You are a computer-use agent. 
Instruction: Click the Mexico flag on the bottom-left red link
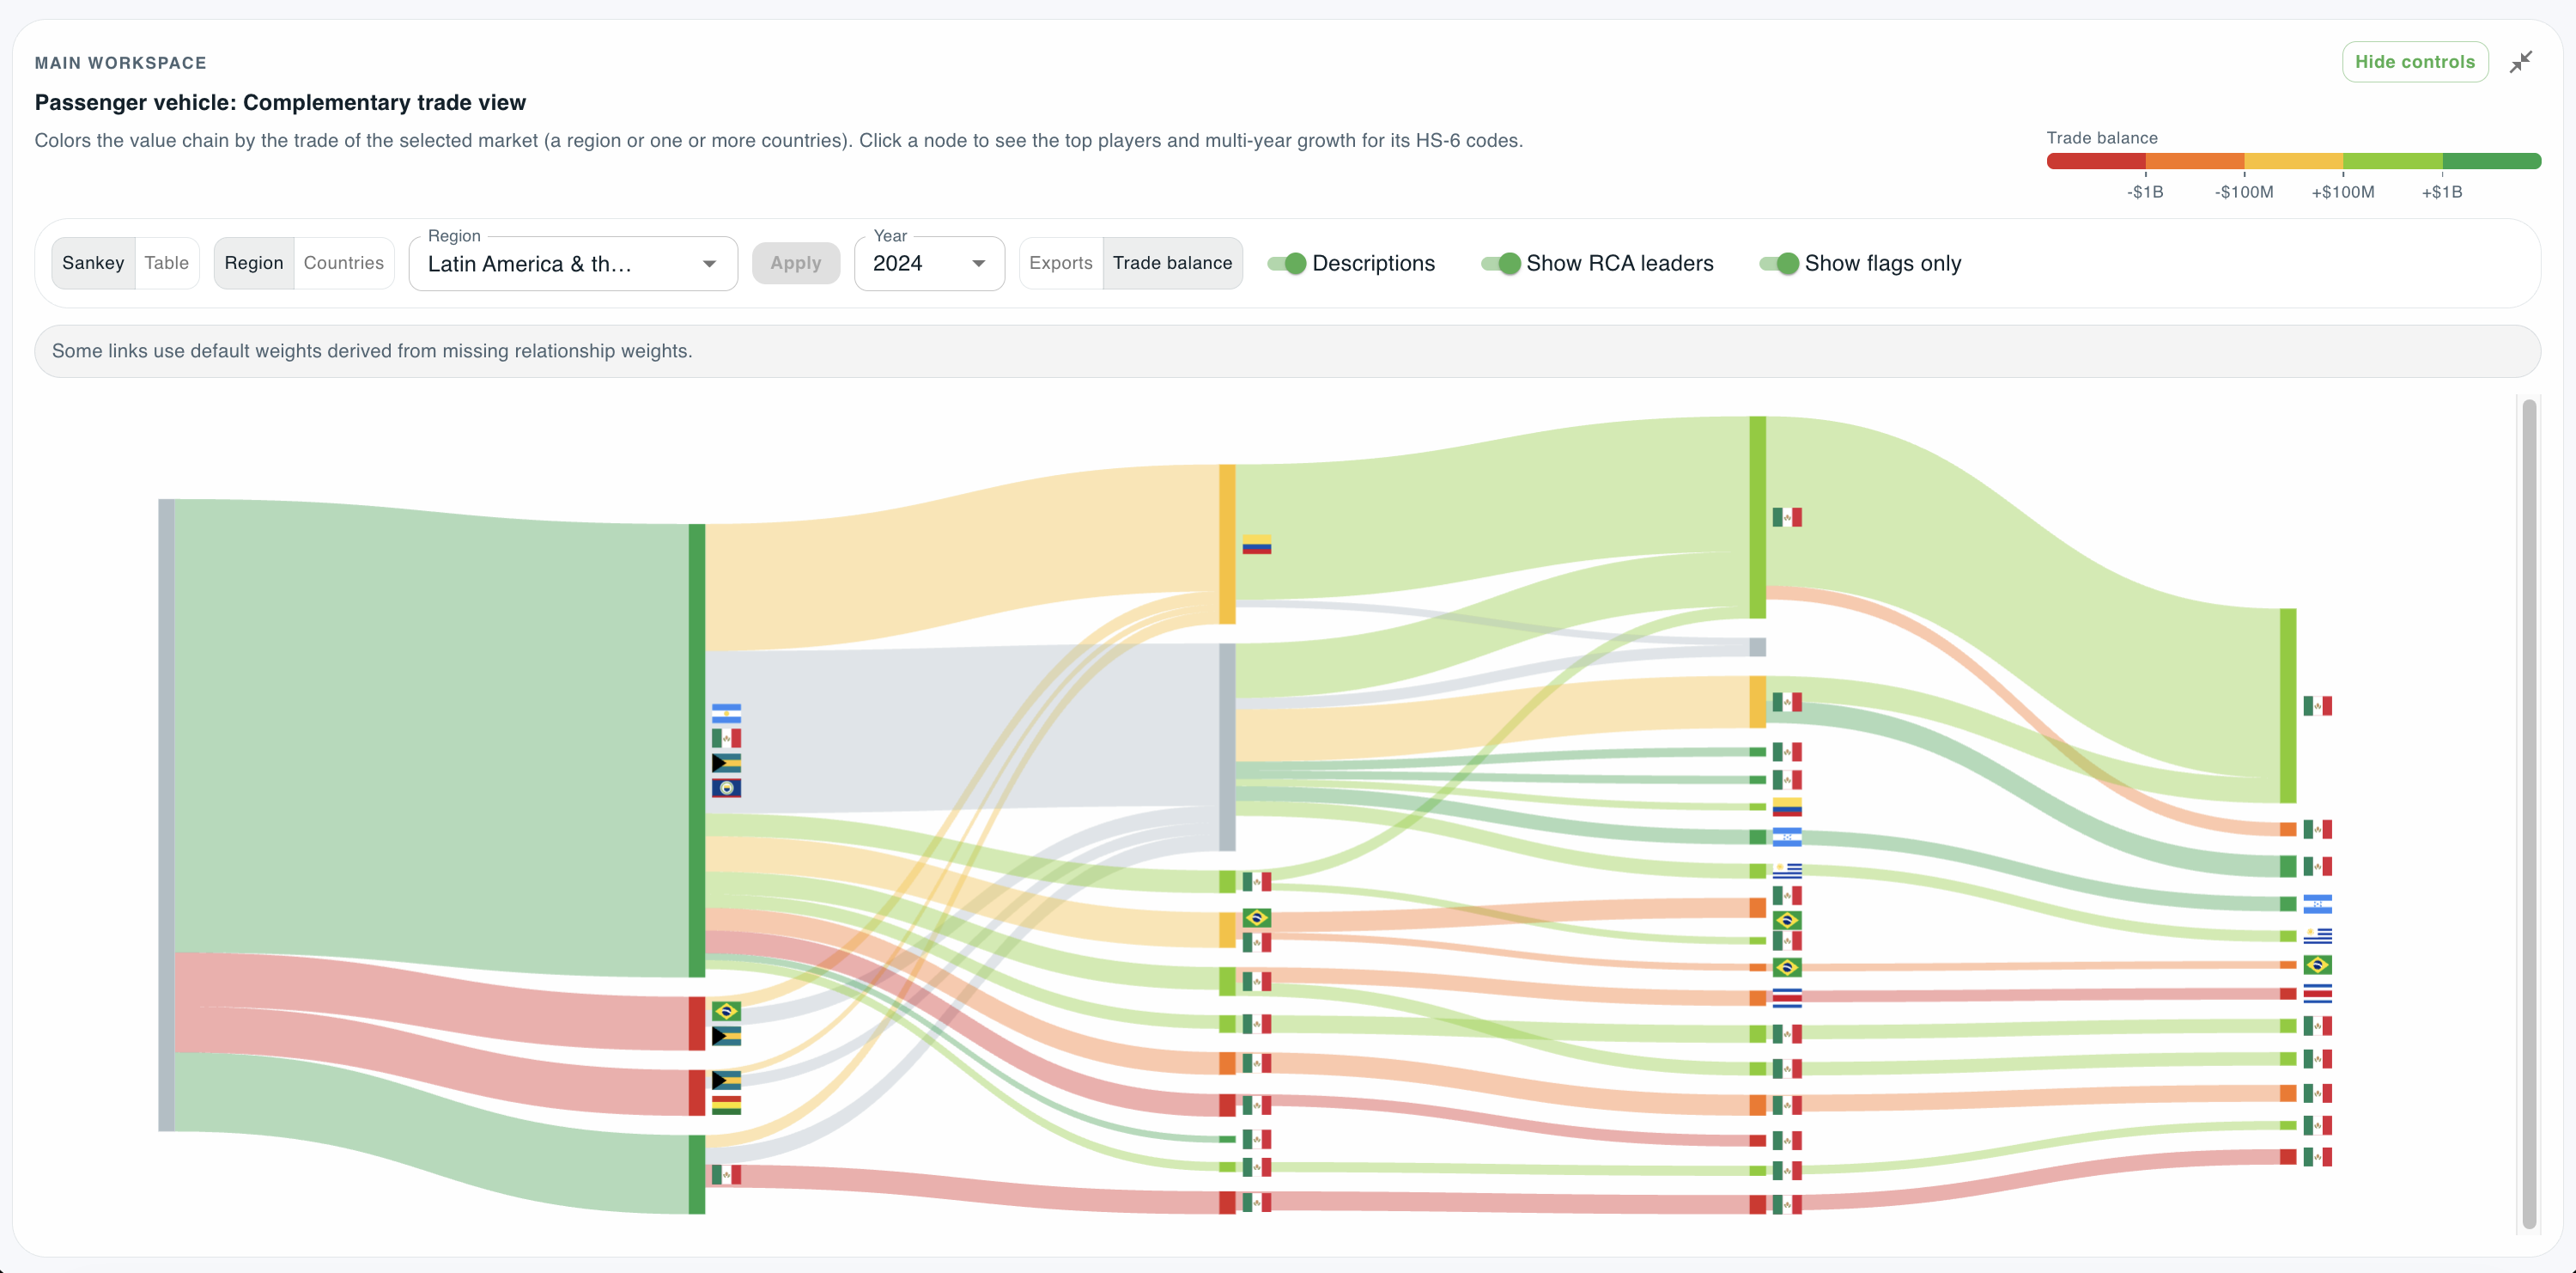(x=726, y=1175)
